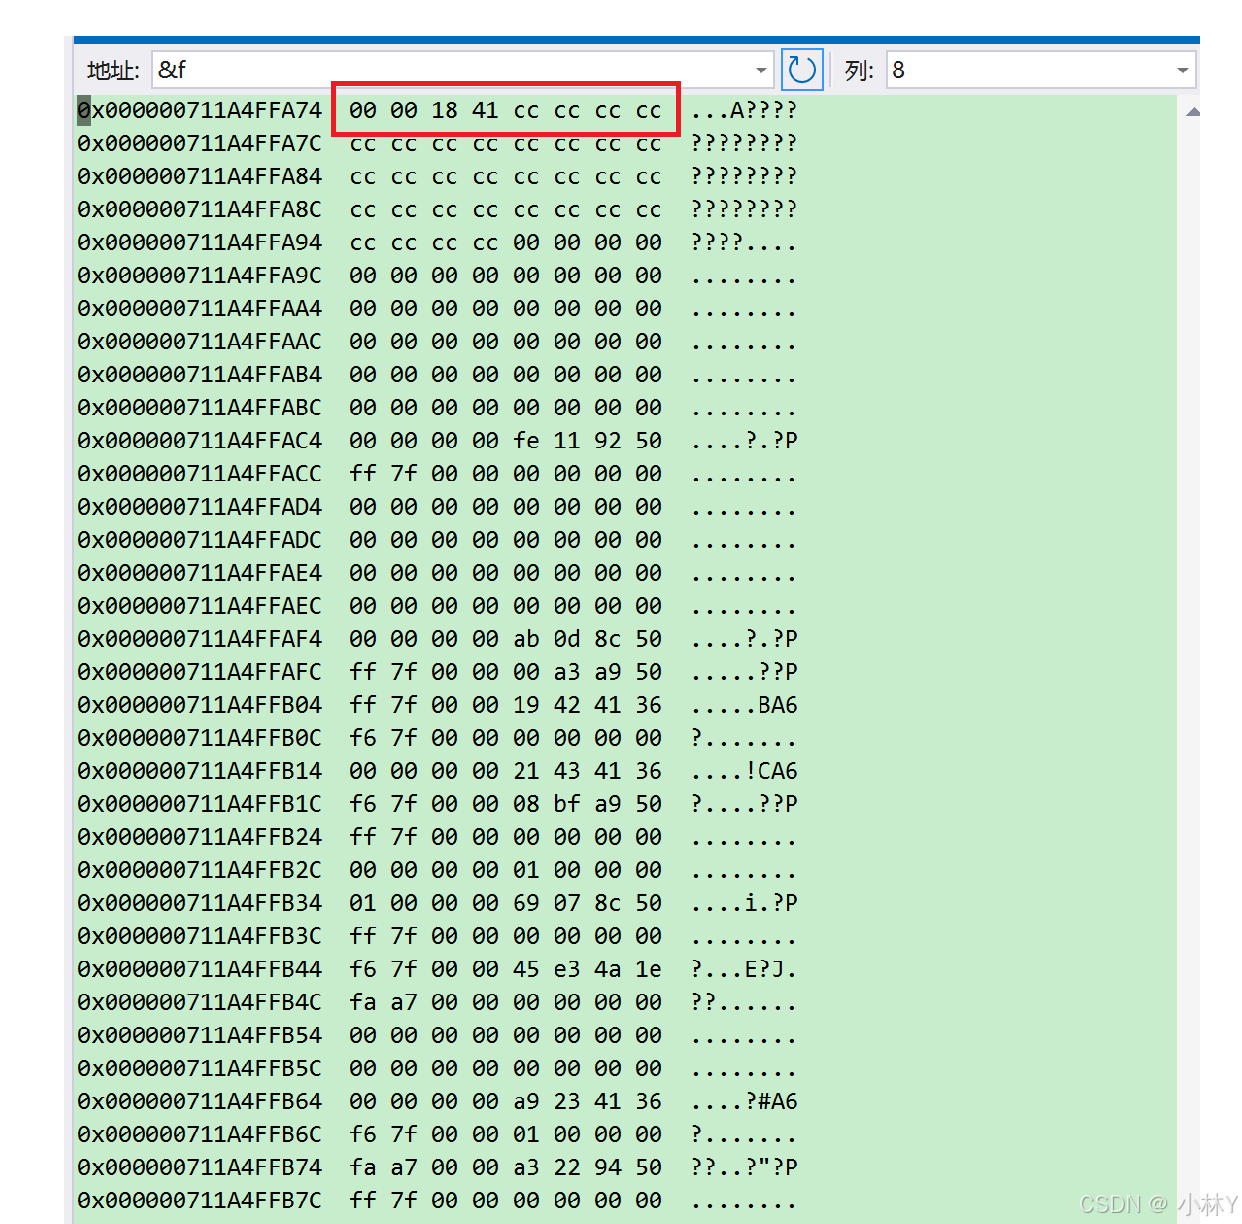
Task: Click ASCII text ....?#A6
Action: tap(743, 1100)
